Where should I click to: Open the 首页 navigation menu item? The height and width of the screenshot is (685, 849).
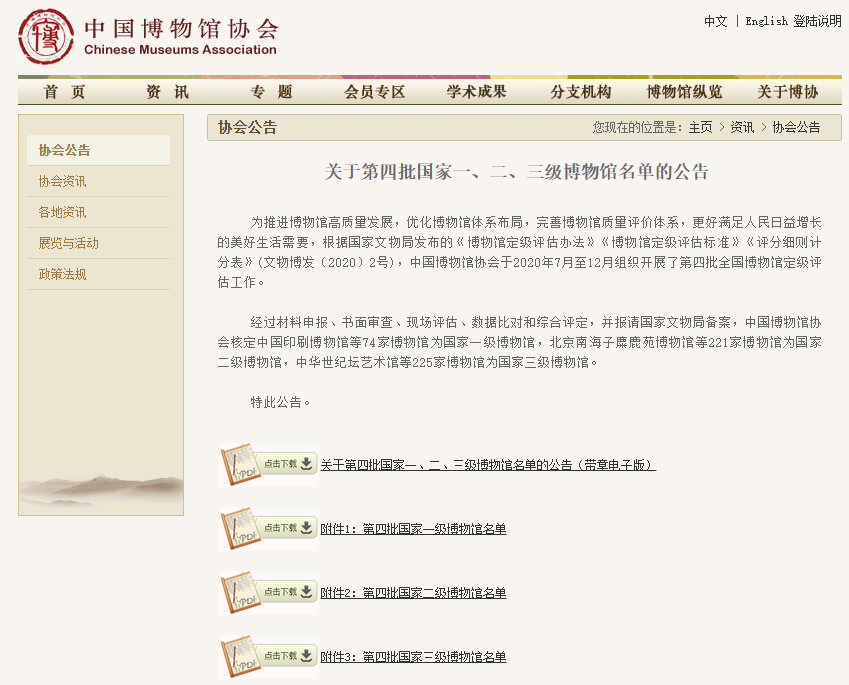(65, 92)
